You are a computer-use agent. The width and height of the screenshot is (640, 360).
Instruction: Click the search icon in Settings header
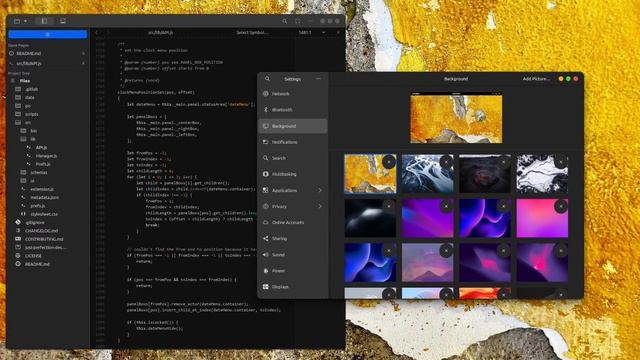(267, 79)
